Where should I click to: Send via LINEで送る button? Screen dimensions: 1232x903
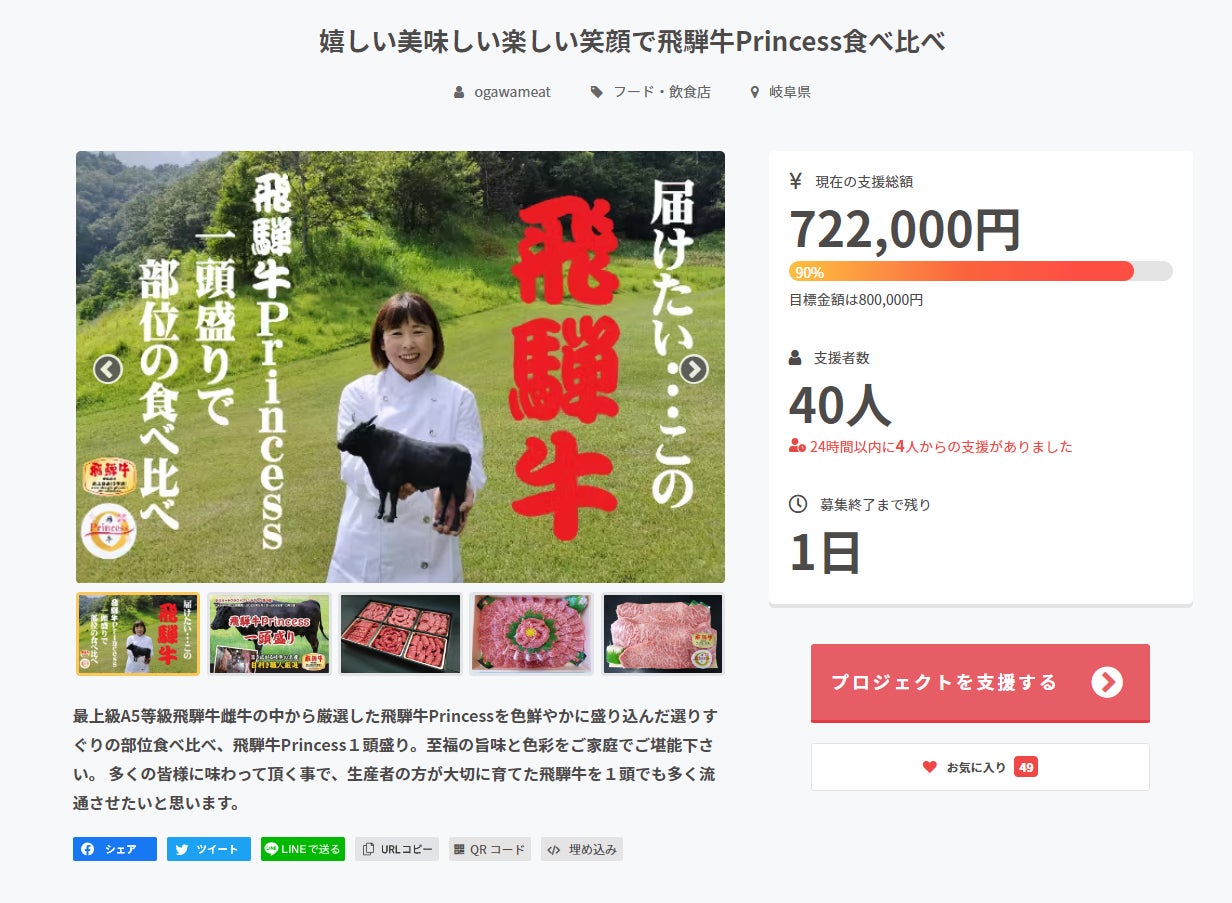pos(303,849)
